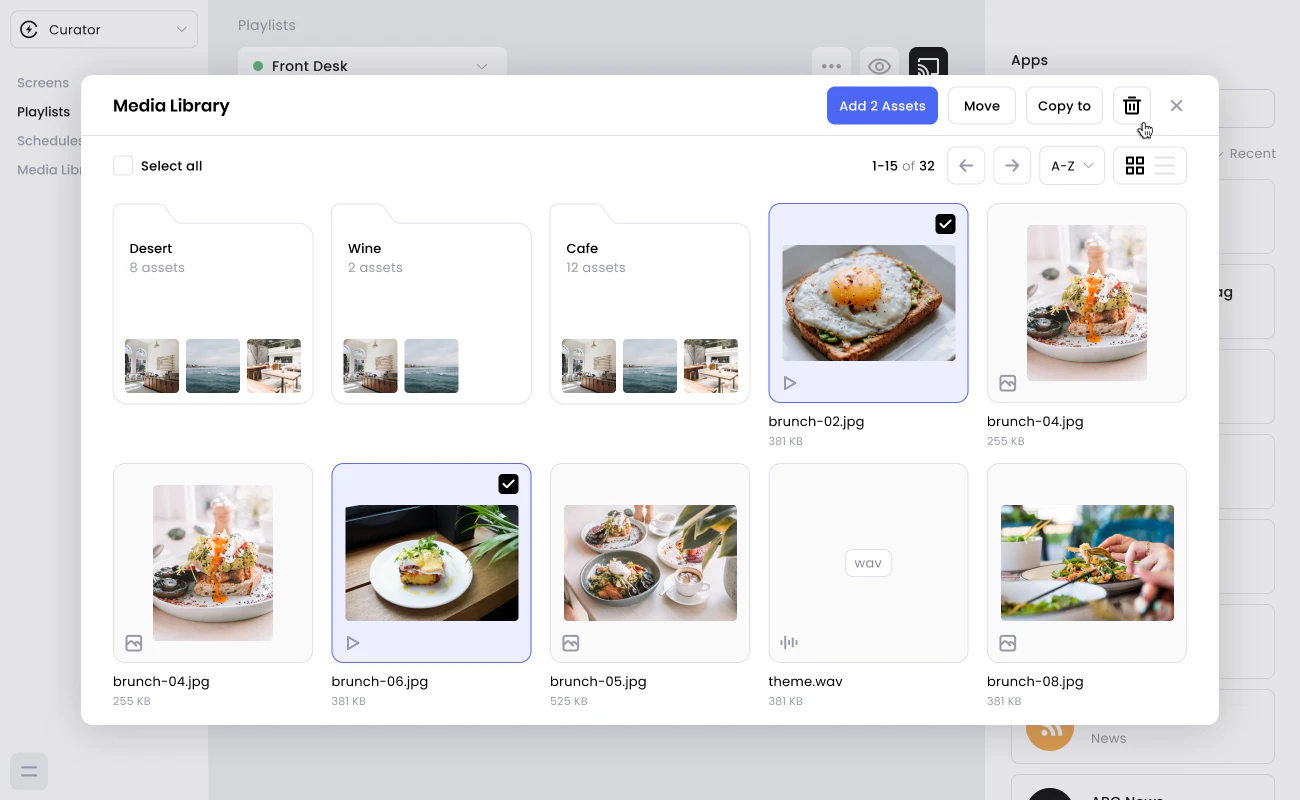Screen dimensions: 1300x800
Task: Click the ocean preview thumbnail in Wine folder
Action: tap(431, 366)
